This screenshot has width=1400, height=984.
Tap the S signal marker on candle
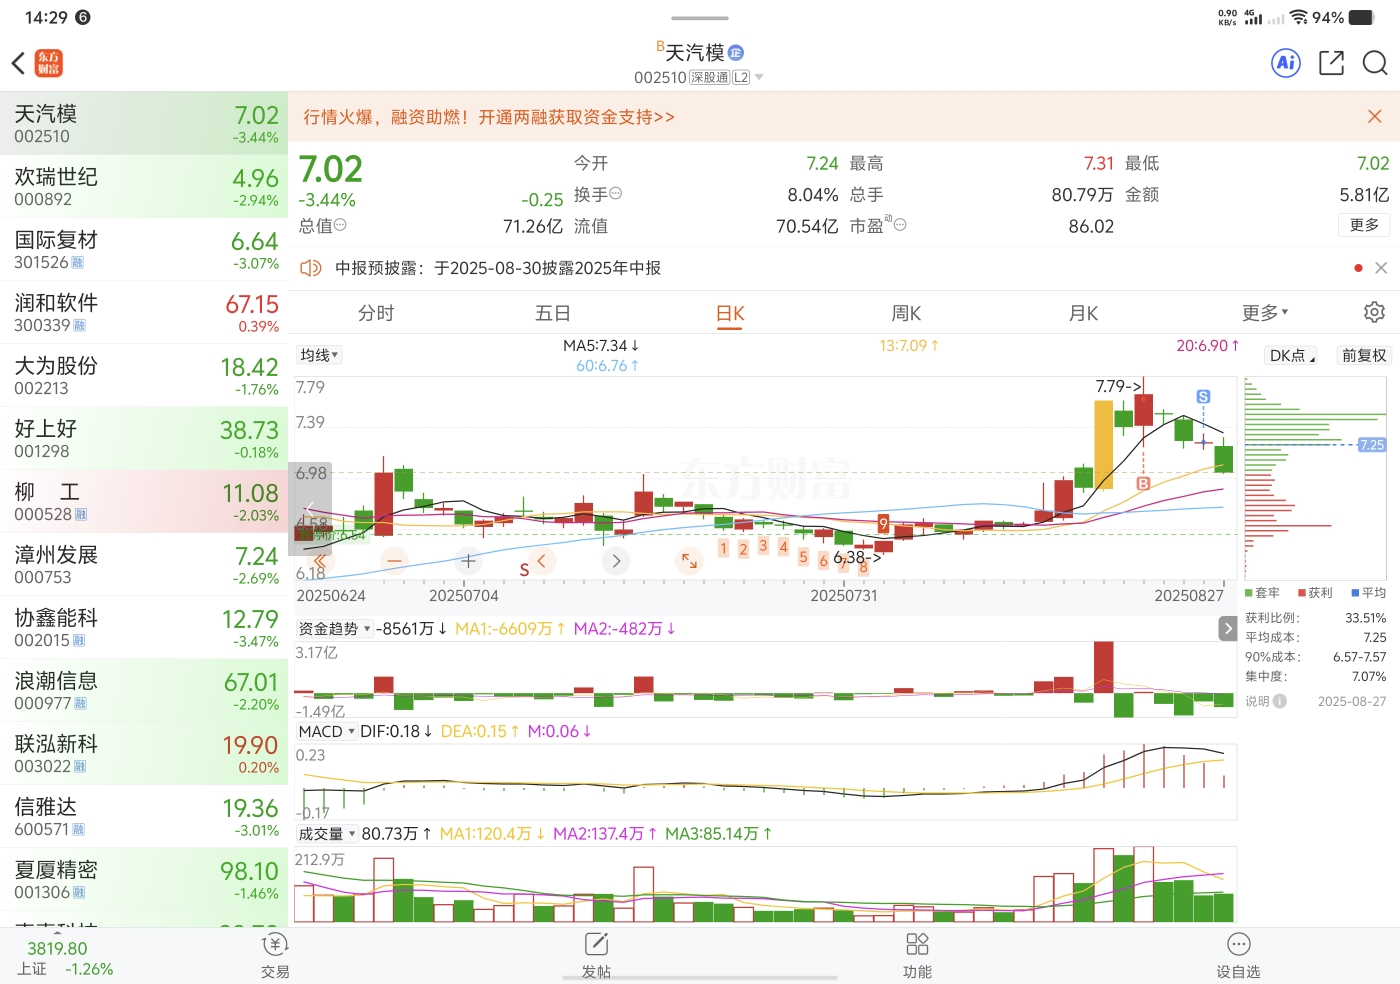1203,397
